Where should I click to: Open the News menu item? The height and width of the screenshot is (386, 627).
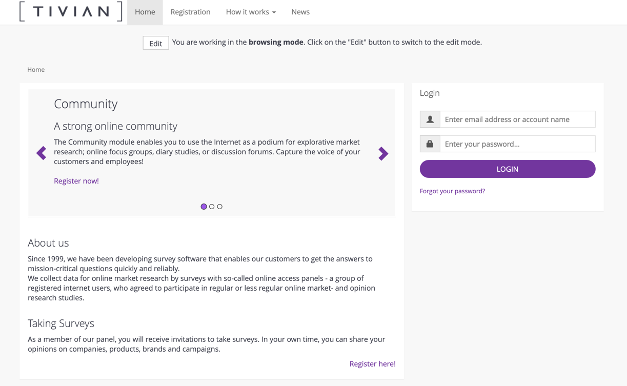point(300,12)
